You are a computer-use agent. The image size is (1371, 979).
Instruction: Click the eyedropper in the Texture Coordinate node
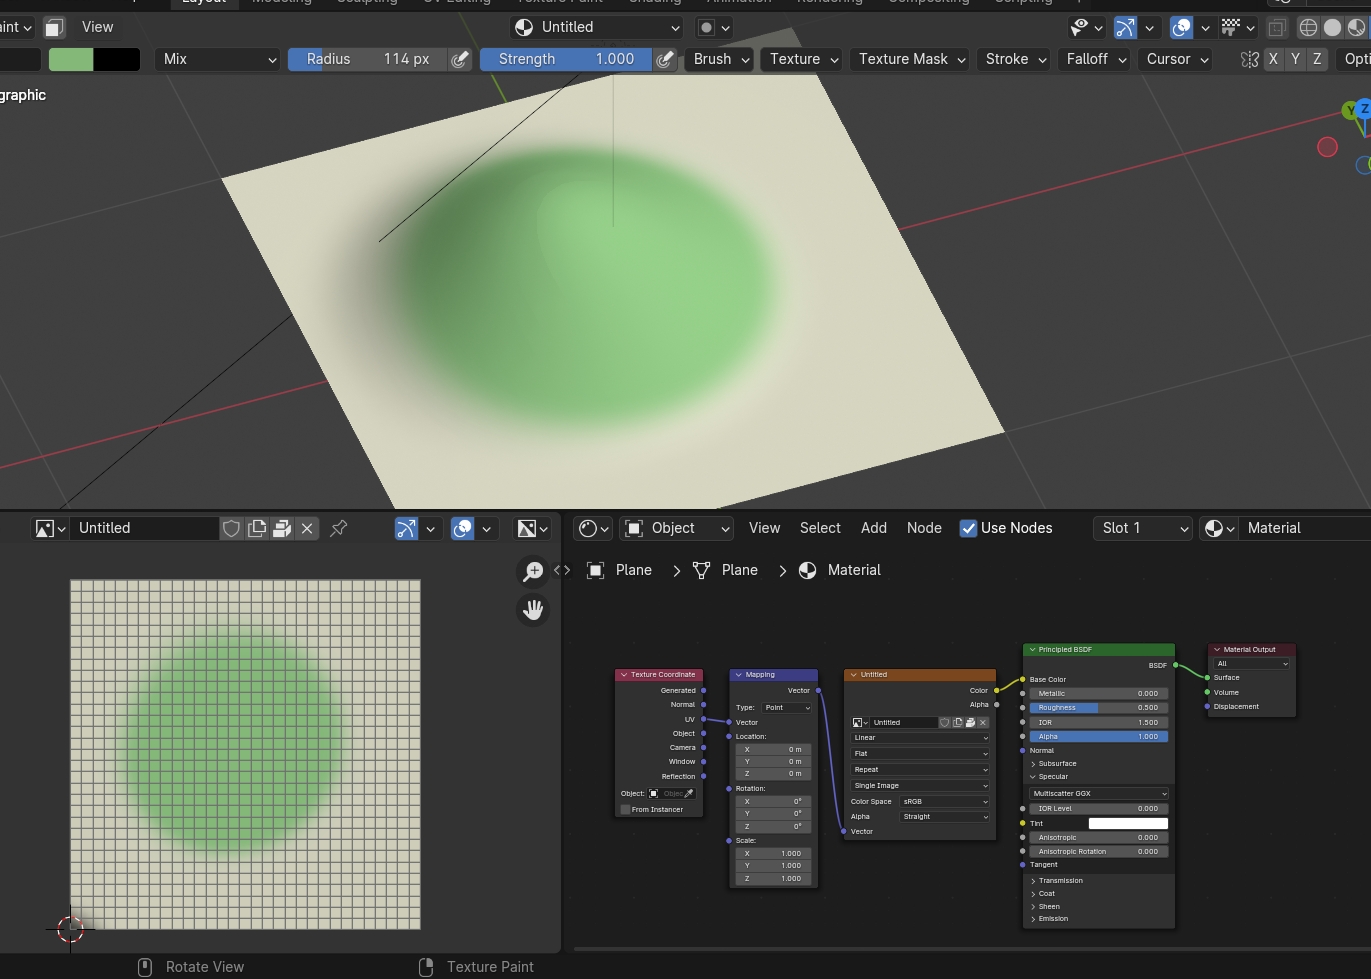(x=689, y=793)
